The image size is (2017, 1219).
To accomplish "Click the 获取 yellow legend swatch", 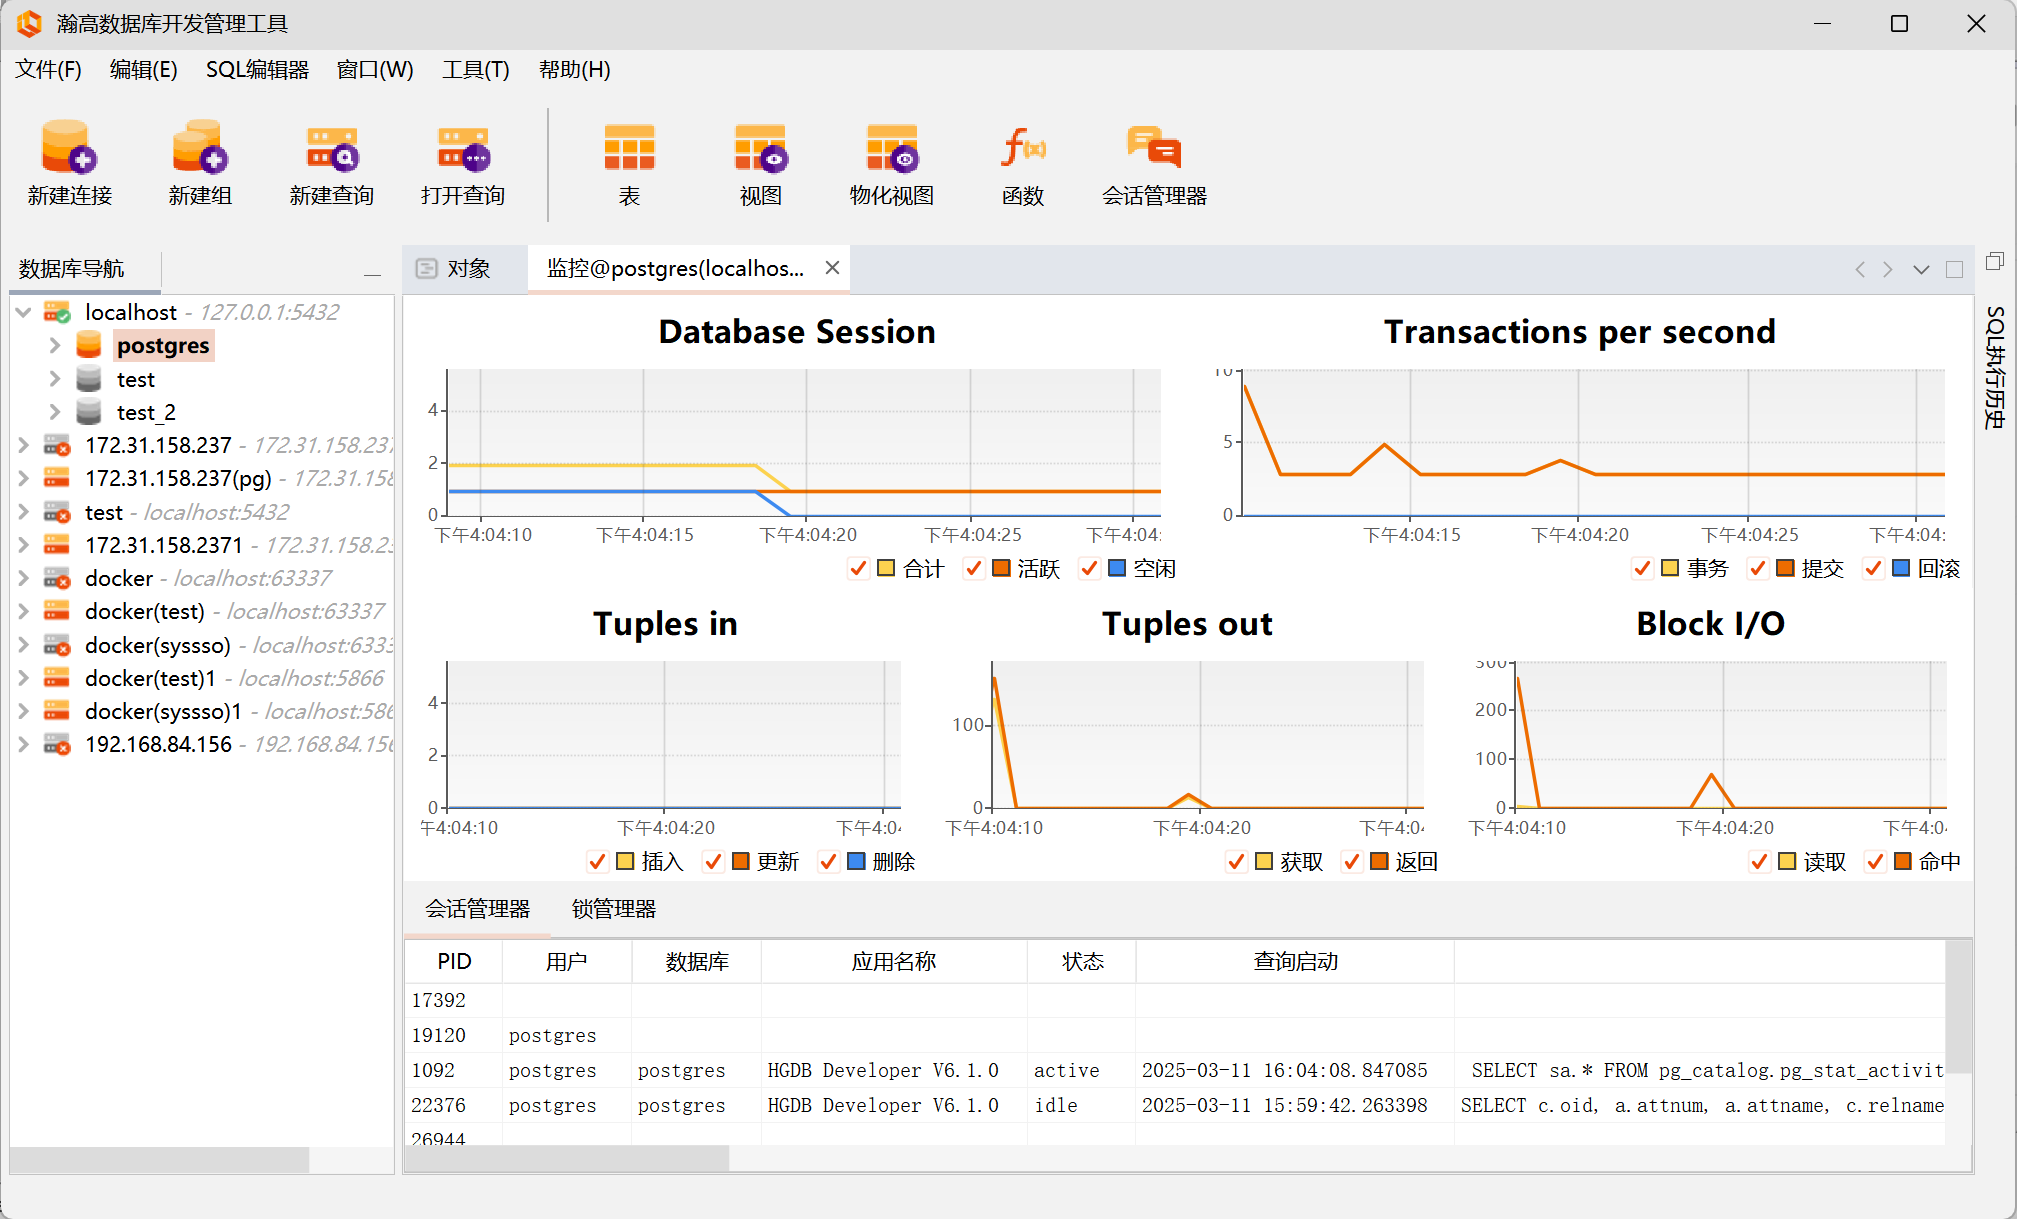I will point(1264,861).
